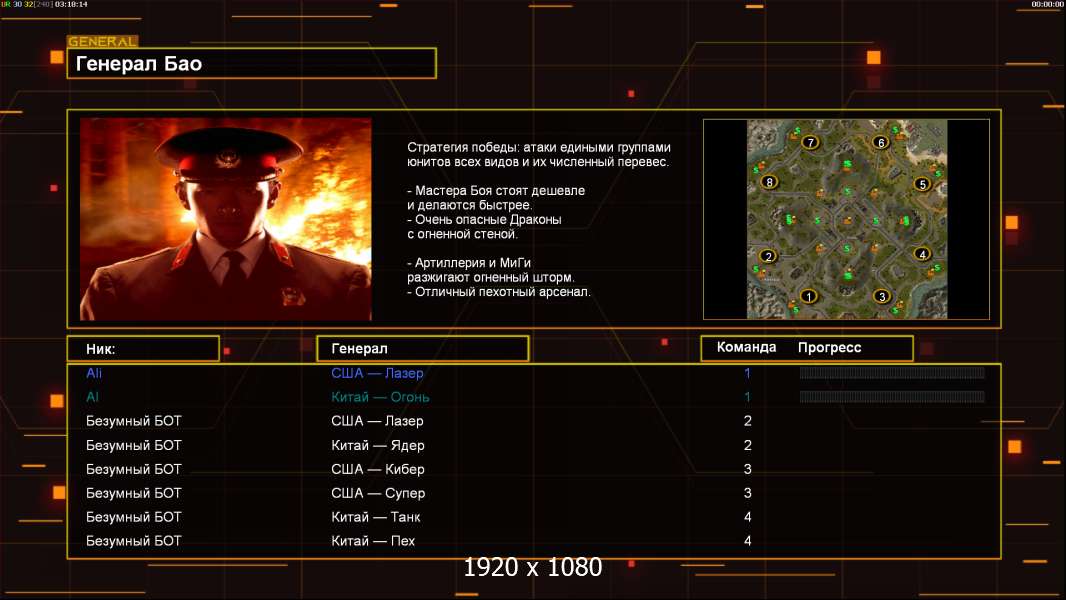Screen dimensions: 1066x600
Task: Click AI player's loading progress bar
Action: [892, 397]
